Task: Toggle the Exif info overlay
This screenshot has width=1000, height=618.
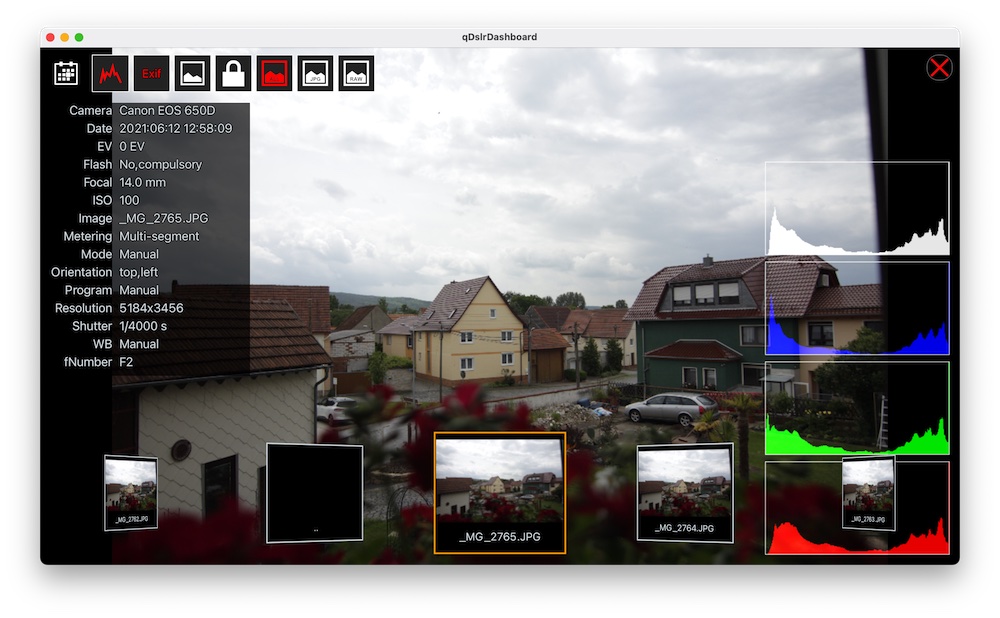Action: [x=151, y=73]
